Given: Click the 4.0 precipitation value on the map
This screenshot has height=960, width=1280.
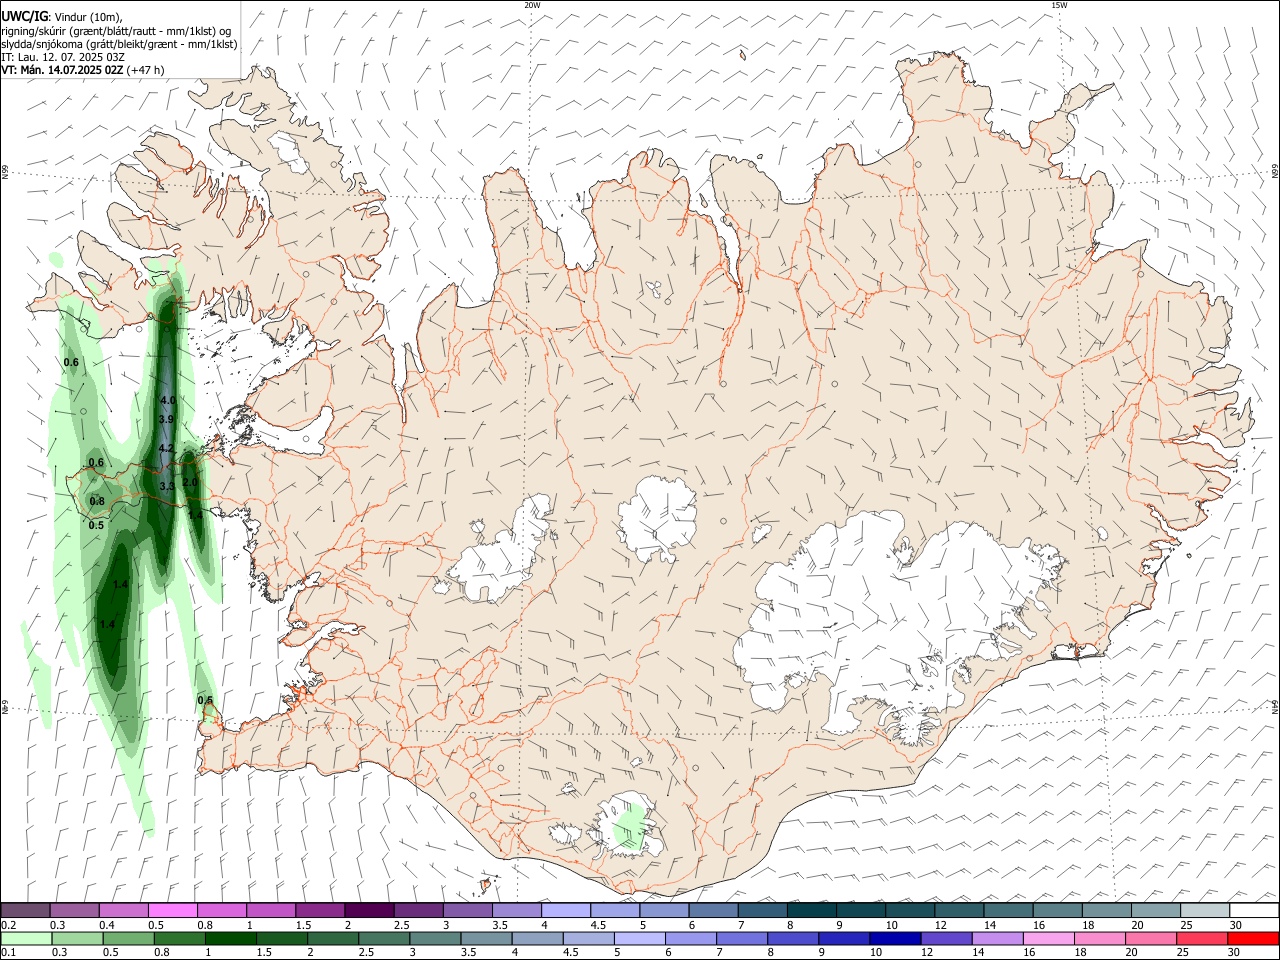Looking at the screenshot, I should click(168, 400).
